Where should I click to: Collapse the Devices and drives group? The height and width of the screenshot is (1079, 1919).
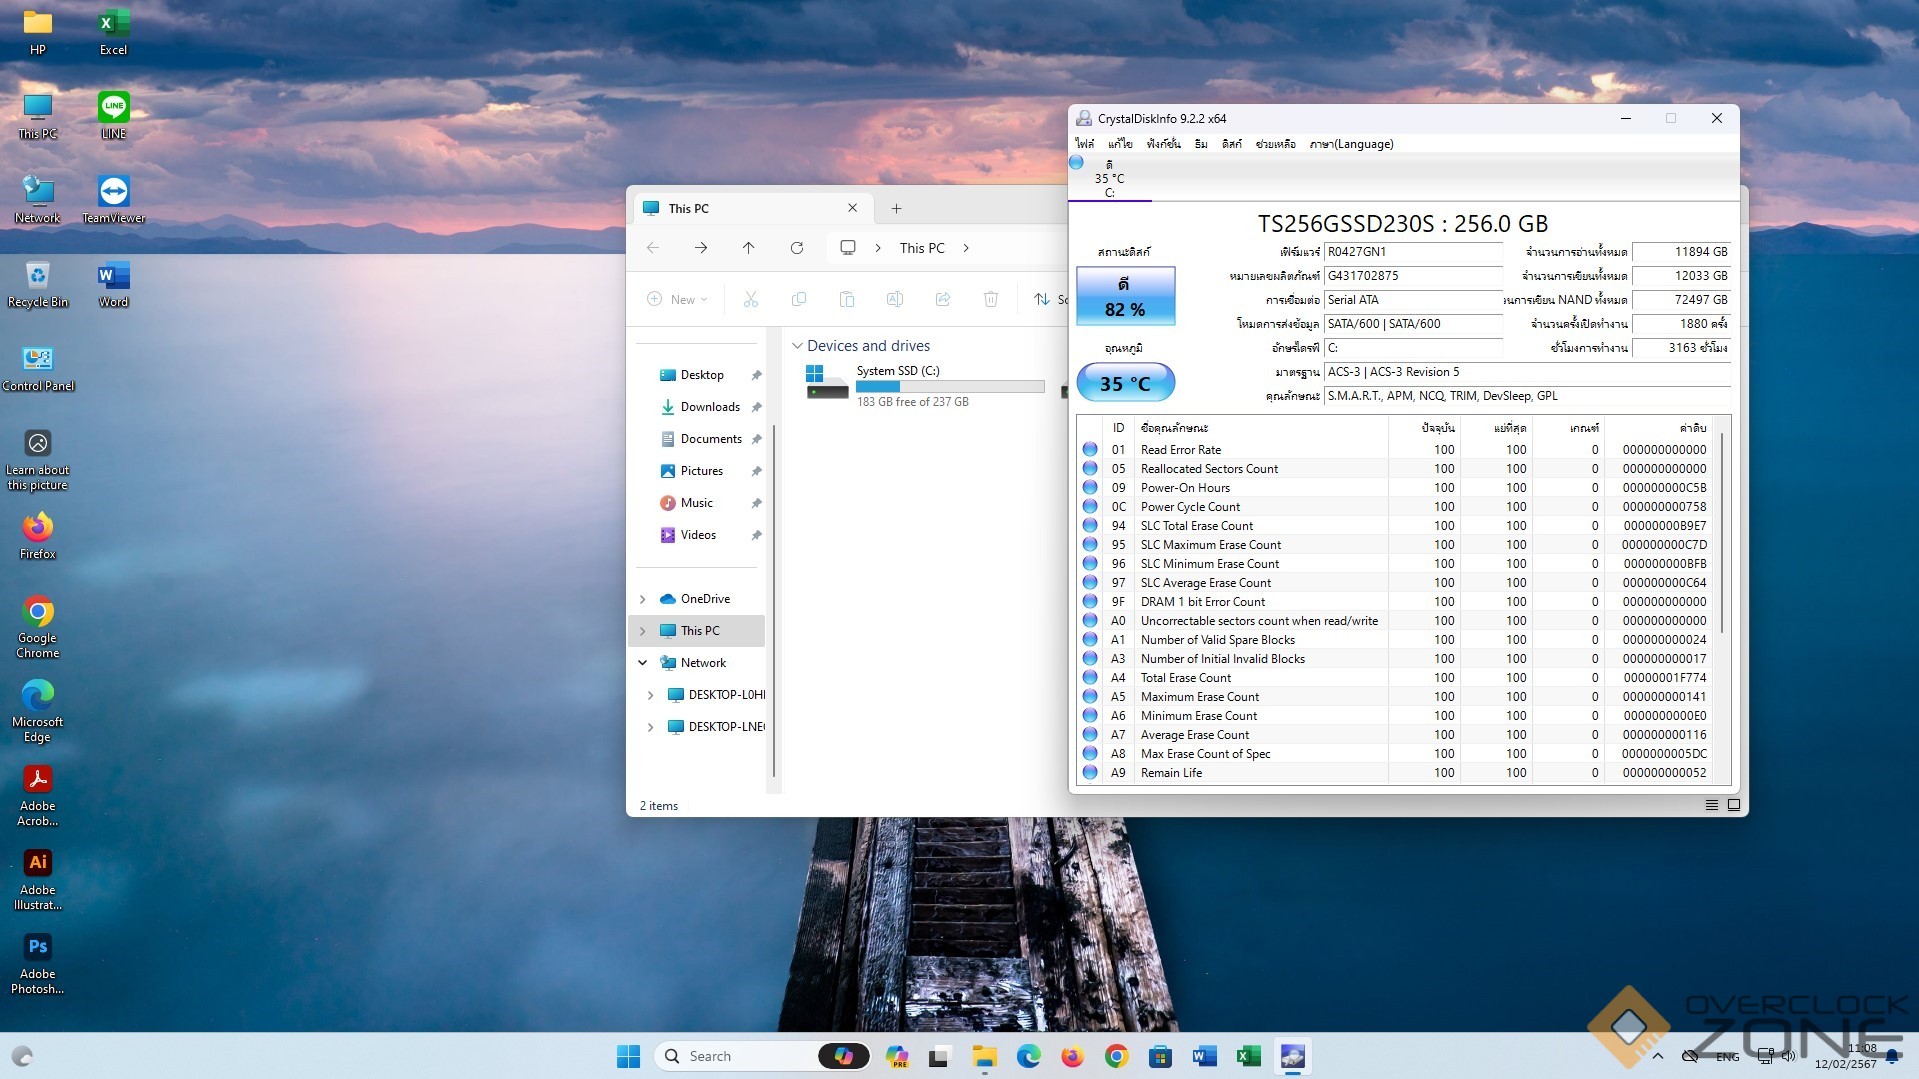pos(797,346)
